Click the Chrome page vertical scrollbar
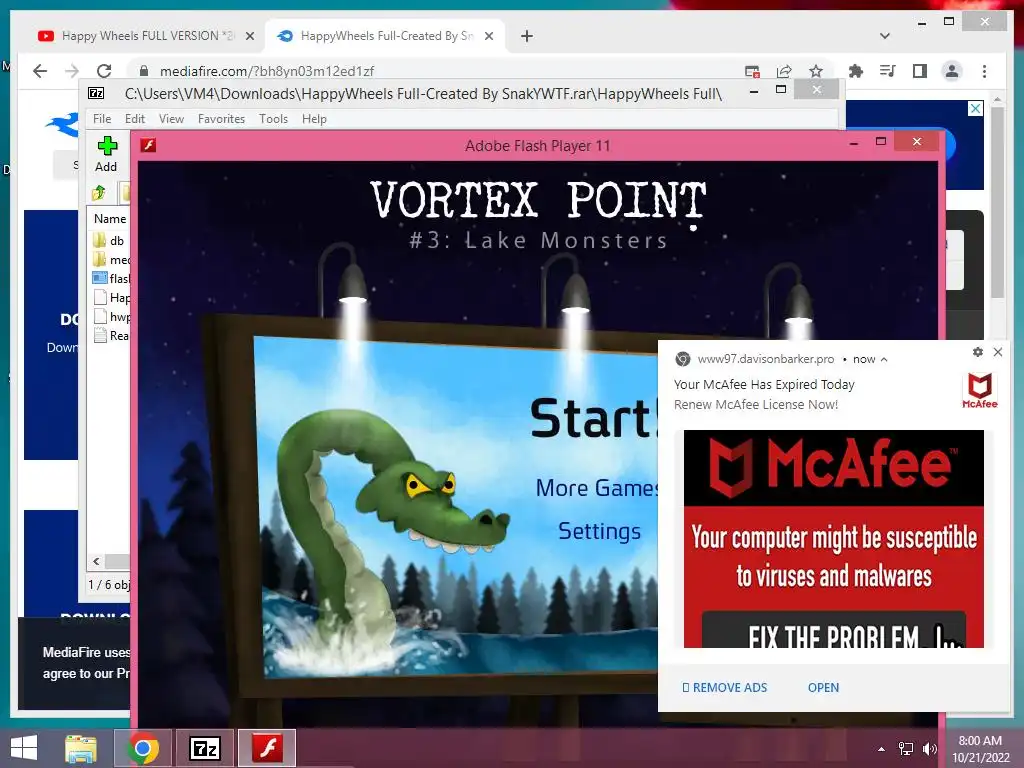This screenshot has width=1024, height=768. [x=997, y=202]
